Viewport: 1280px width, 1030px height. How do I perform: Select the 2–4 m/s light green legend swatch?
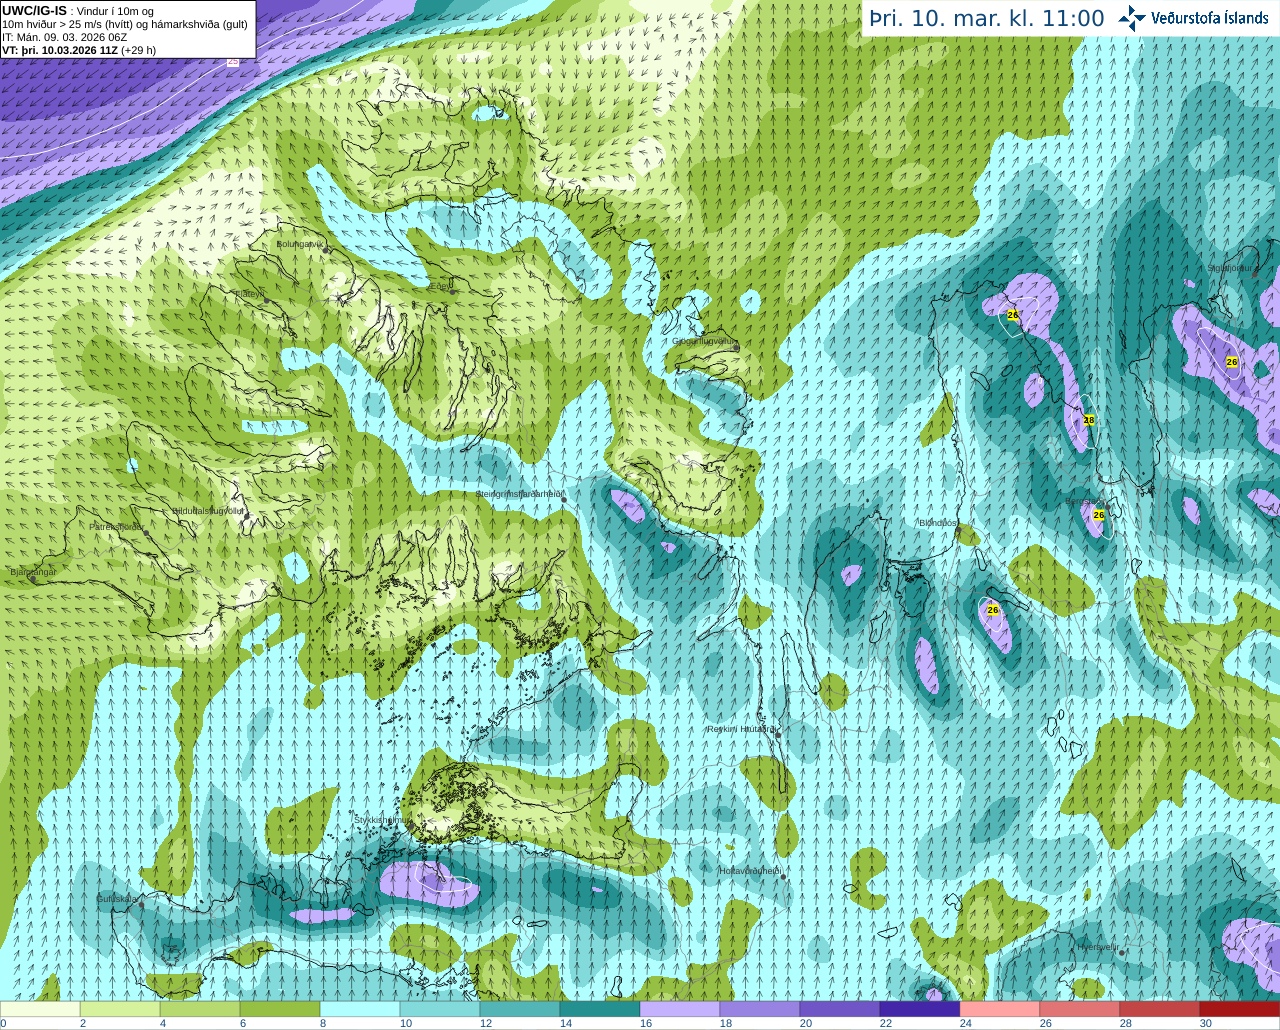pyautogui.click(x=120, y=1009)
